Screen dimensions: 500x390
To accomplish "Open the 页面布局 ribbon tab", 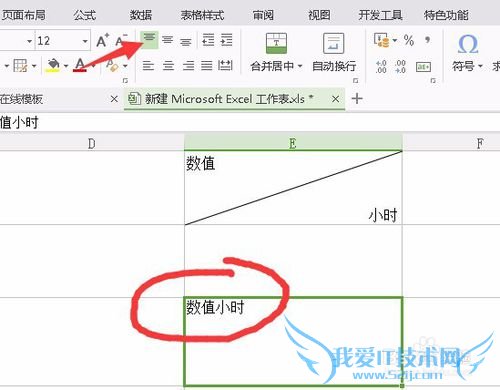I will (23, 15).
